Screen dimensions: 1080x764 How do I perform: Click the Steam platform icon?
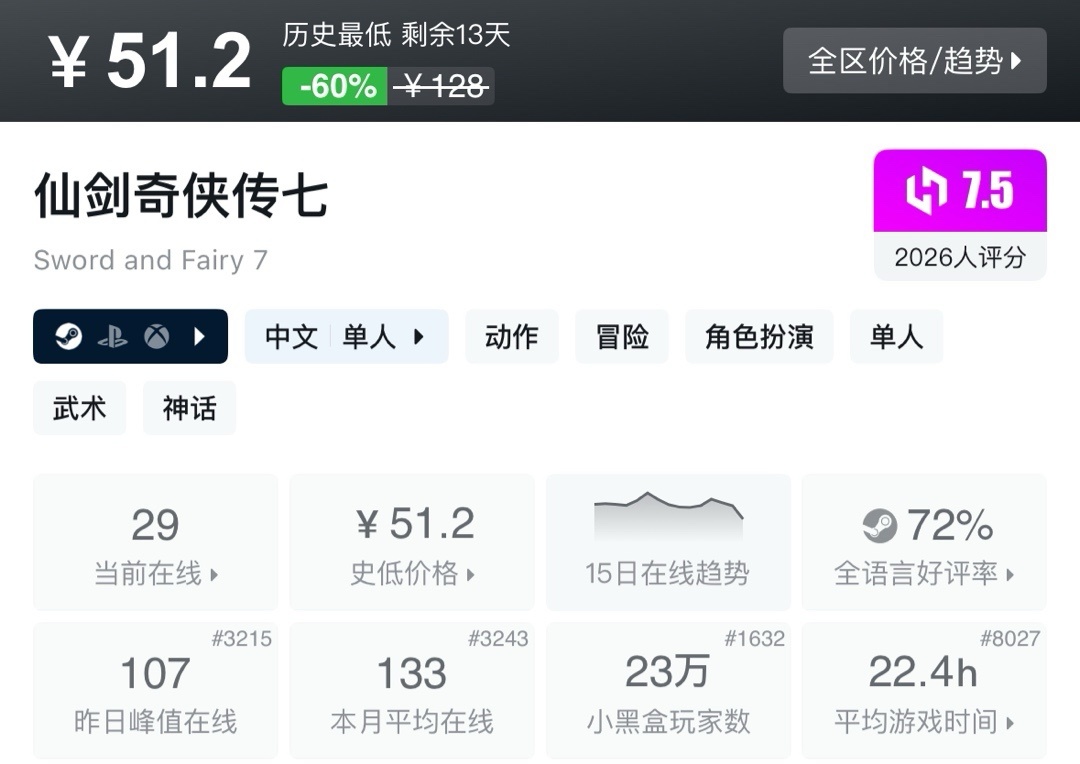(x=68, y=336)
